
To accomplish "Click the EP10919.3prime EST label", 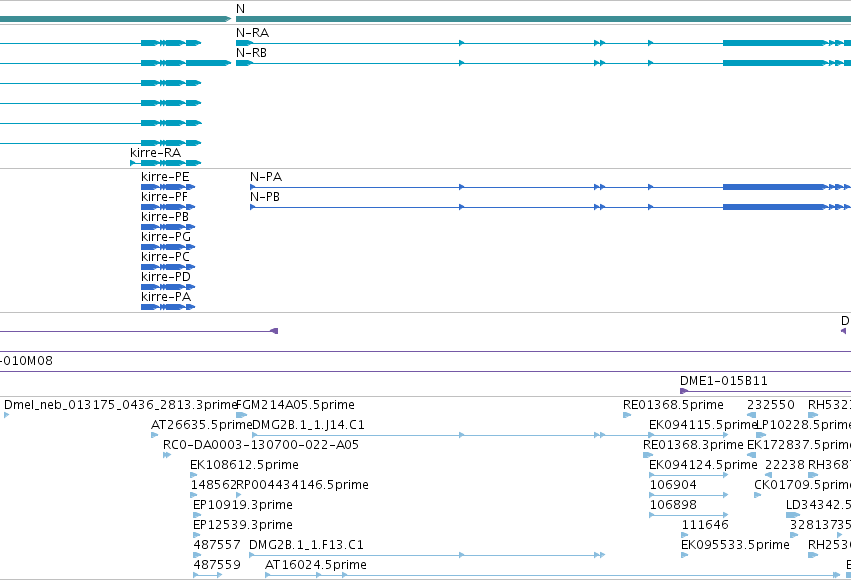I will point(243,505).
